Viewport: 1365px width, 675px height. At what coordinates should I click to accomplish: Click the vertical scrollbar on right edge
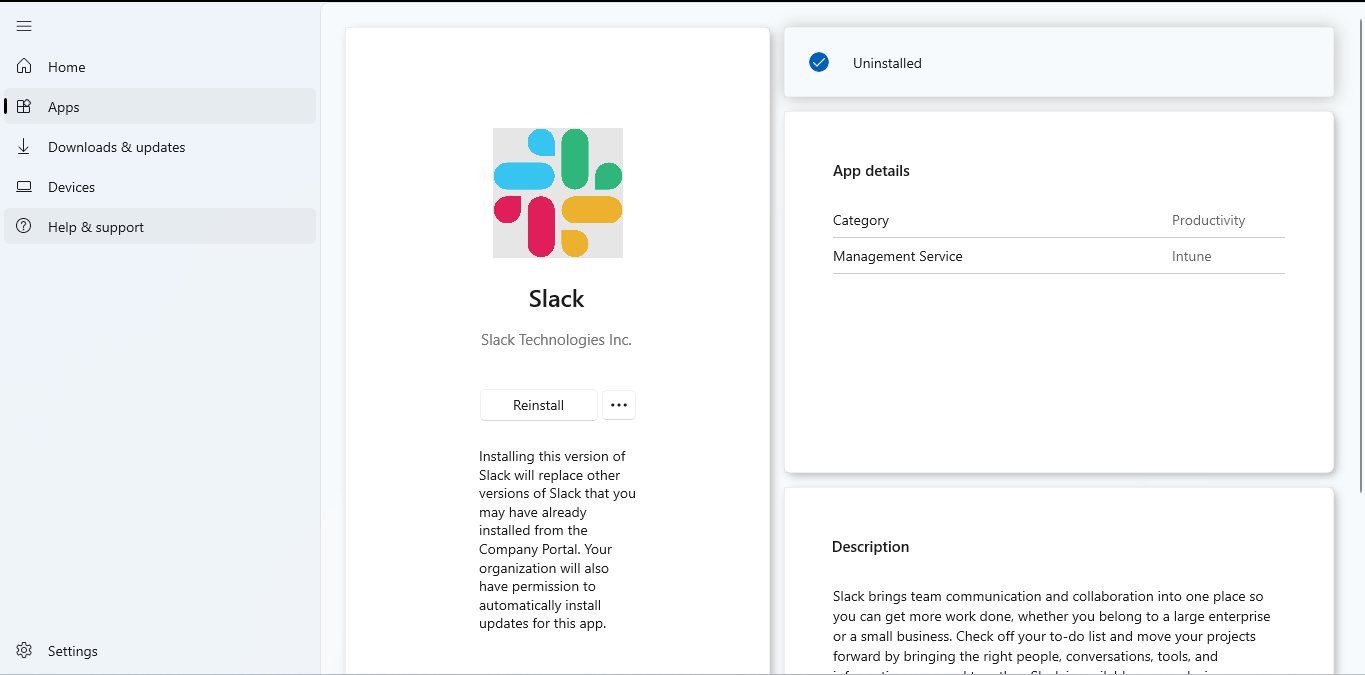1359,257
